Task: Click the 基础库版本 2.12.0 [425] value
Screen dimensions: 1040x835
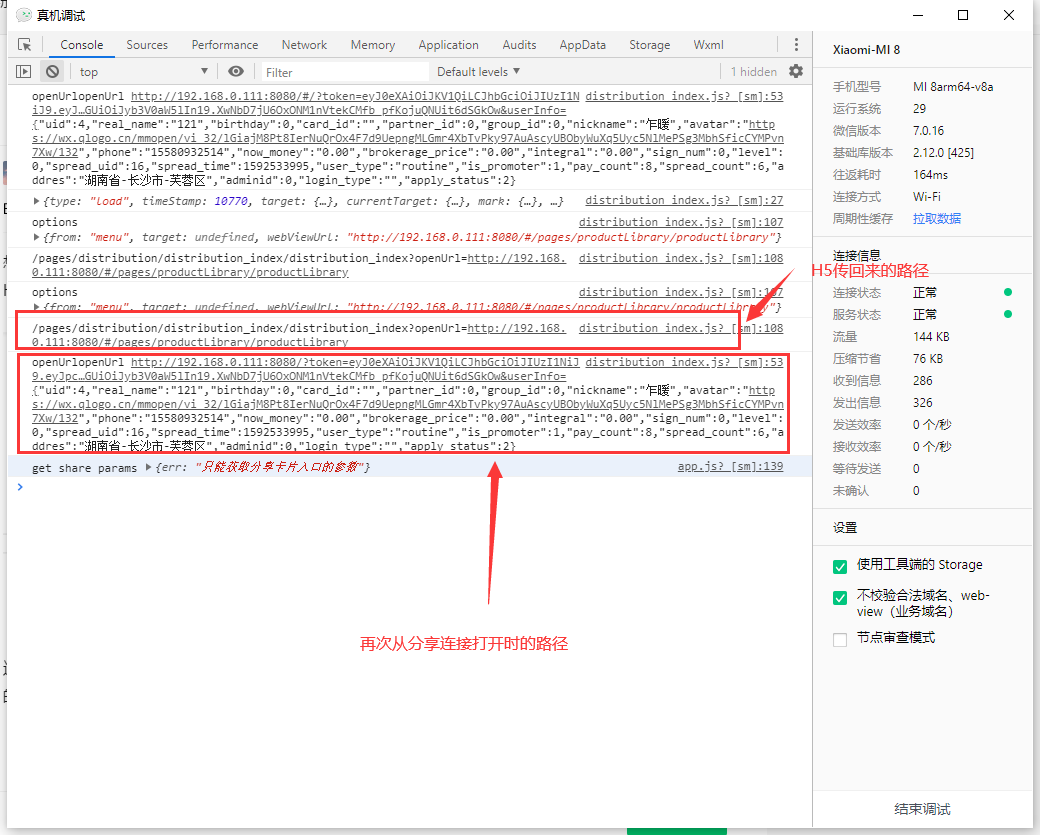Action: tap(943, 153)
